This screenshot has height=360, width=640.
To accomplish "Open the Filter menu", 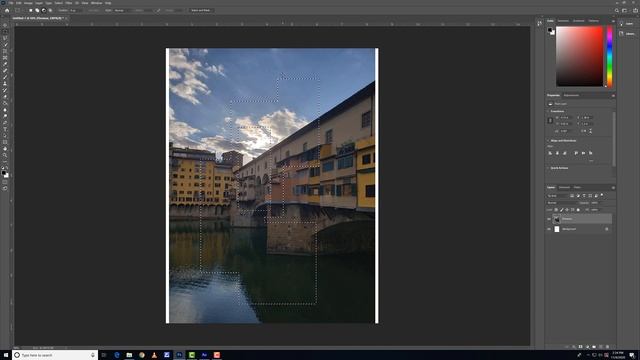I will tap(69, 3).
